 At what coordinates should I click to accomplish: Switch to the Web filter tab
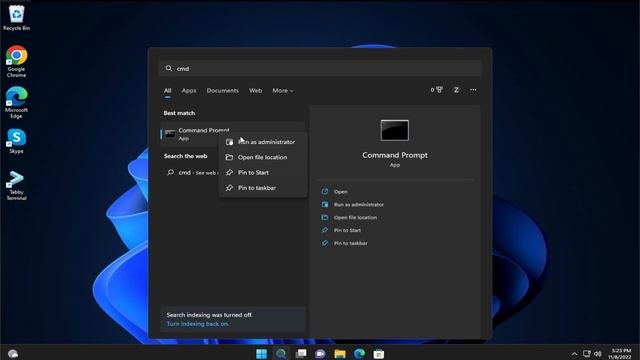point(256,91)
